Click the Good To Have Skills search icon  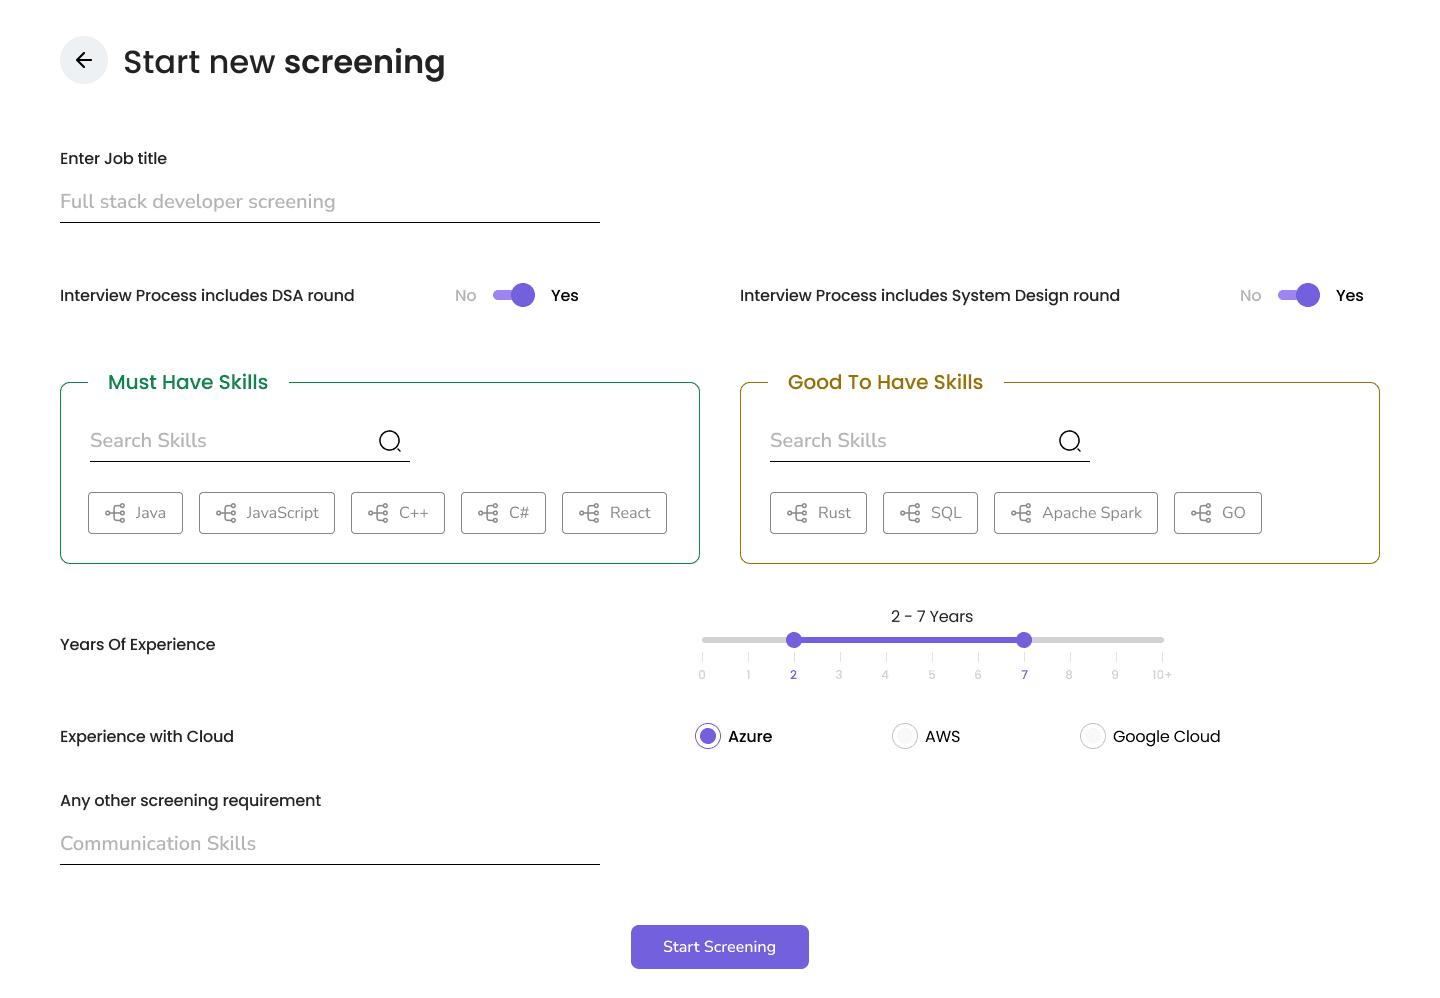tap(1070, 441)
